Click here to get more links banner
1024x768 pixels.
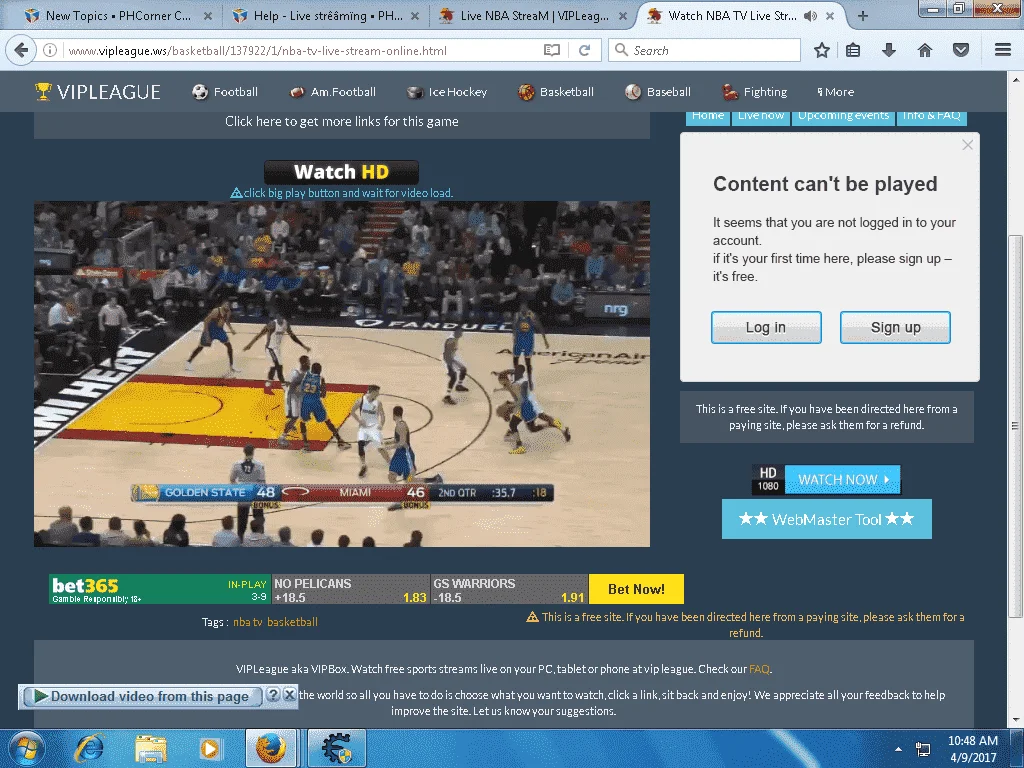tap(342, 121)
